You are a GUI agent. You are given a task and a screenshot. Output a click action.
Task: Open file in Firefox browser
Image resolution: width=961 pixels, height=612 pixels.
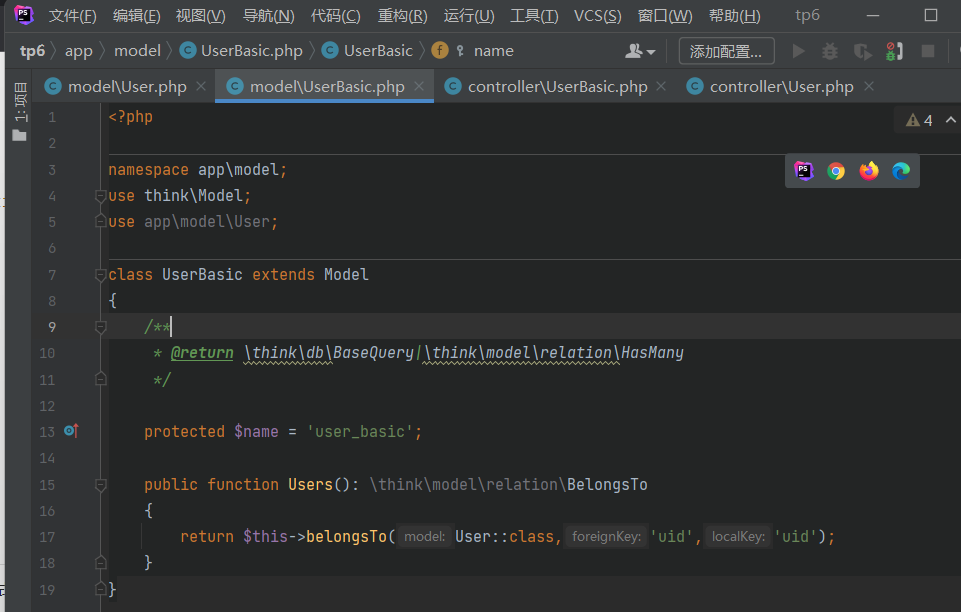(868, 171)
